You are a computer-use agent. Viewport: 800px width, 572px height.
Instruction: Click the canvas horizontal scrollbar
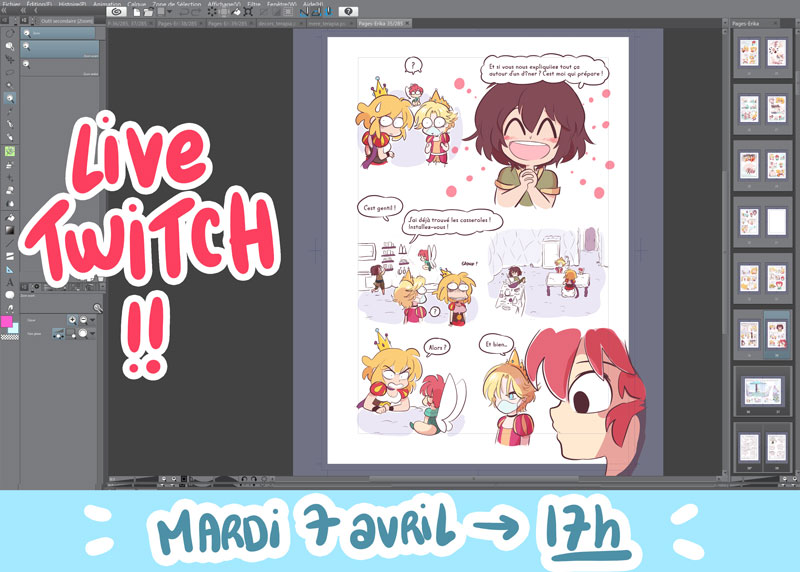pos(474,479)
